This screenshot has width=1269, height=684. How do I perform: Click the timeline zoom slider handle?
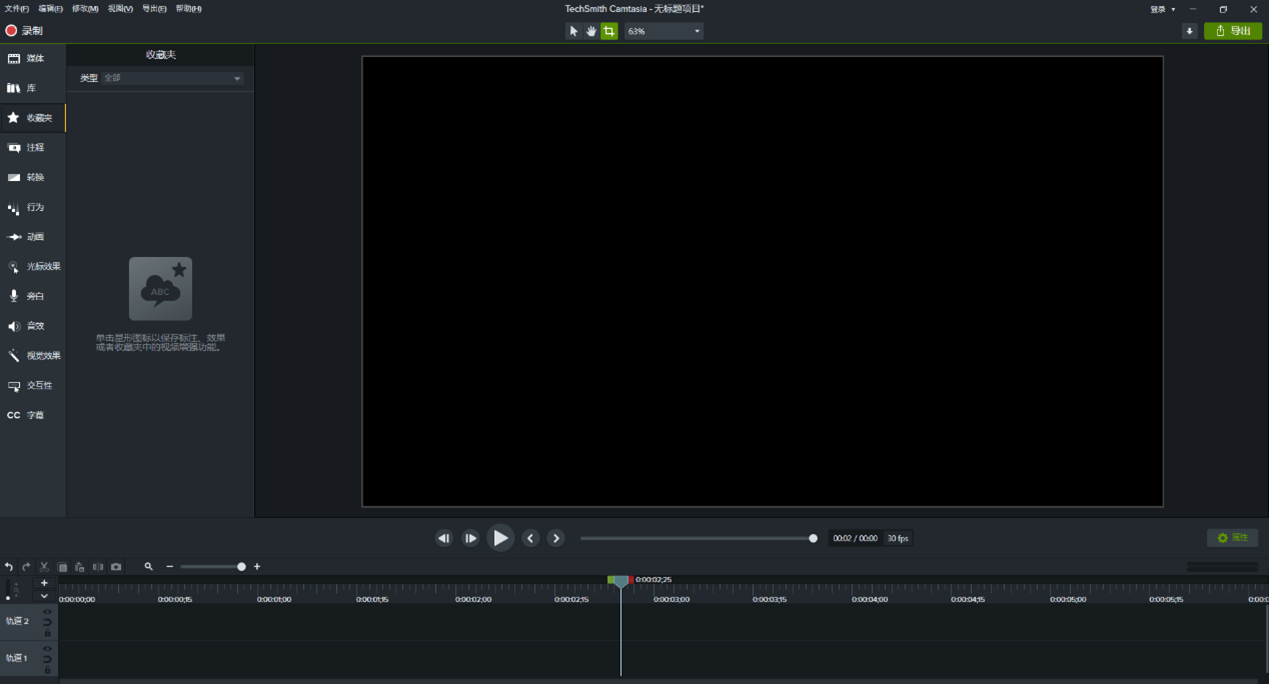(x=241, y=567)
